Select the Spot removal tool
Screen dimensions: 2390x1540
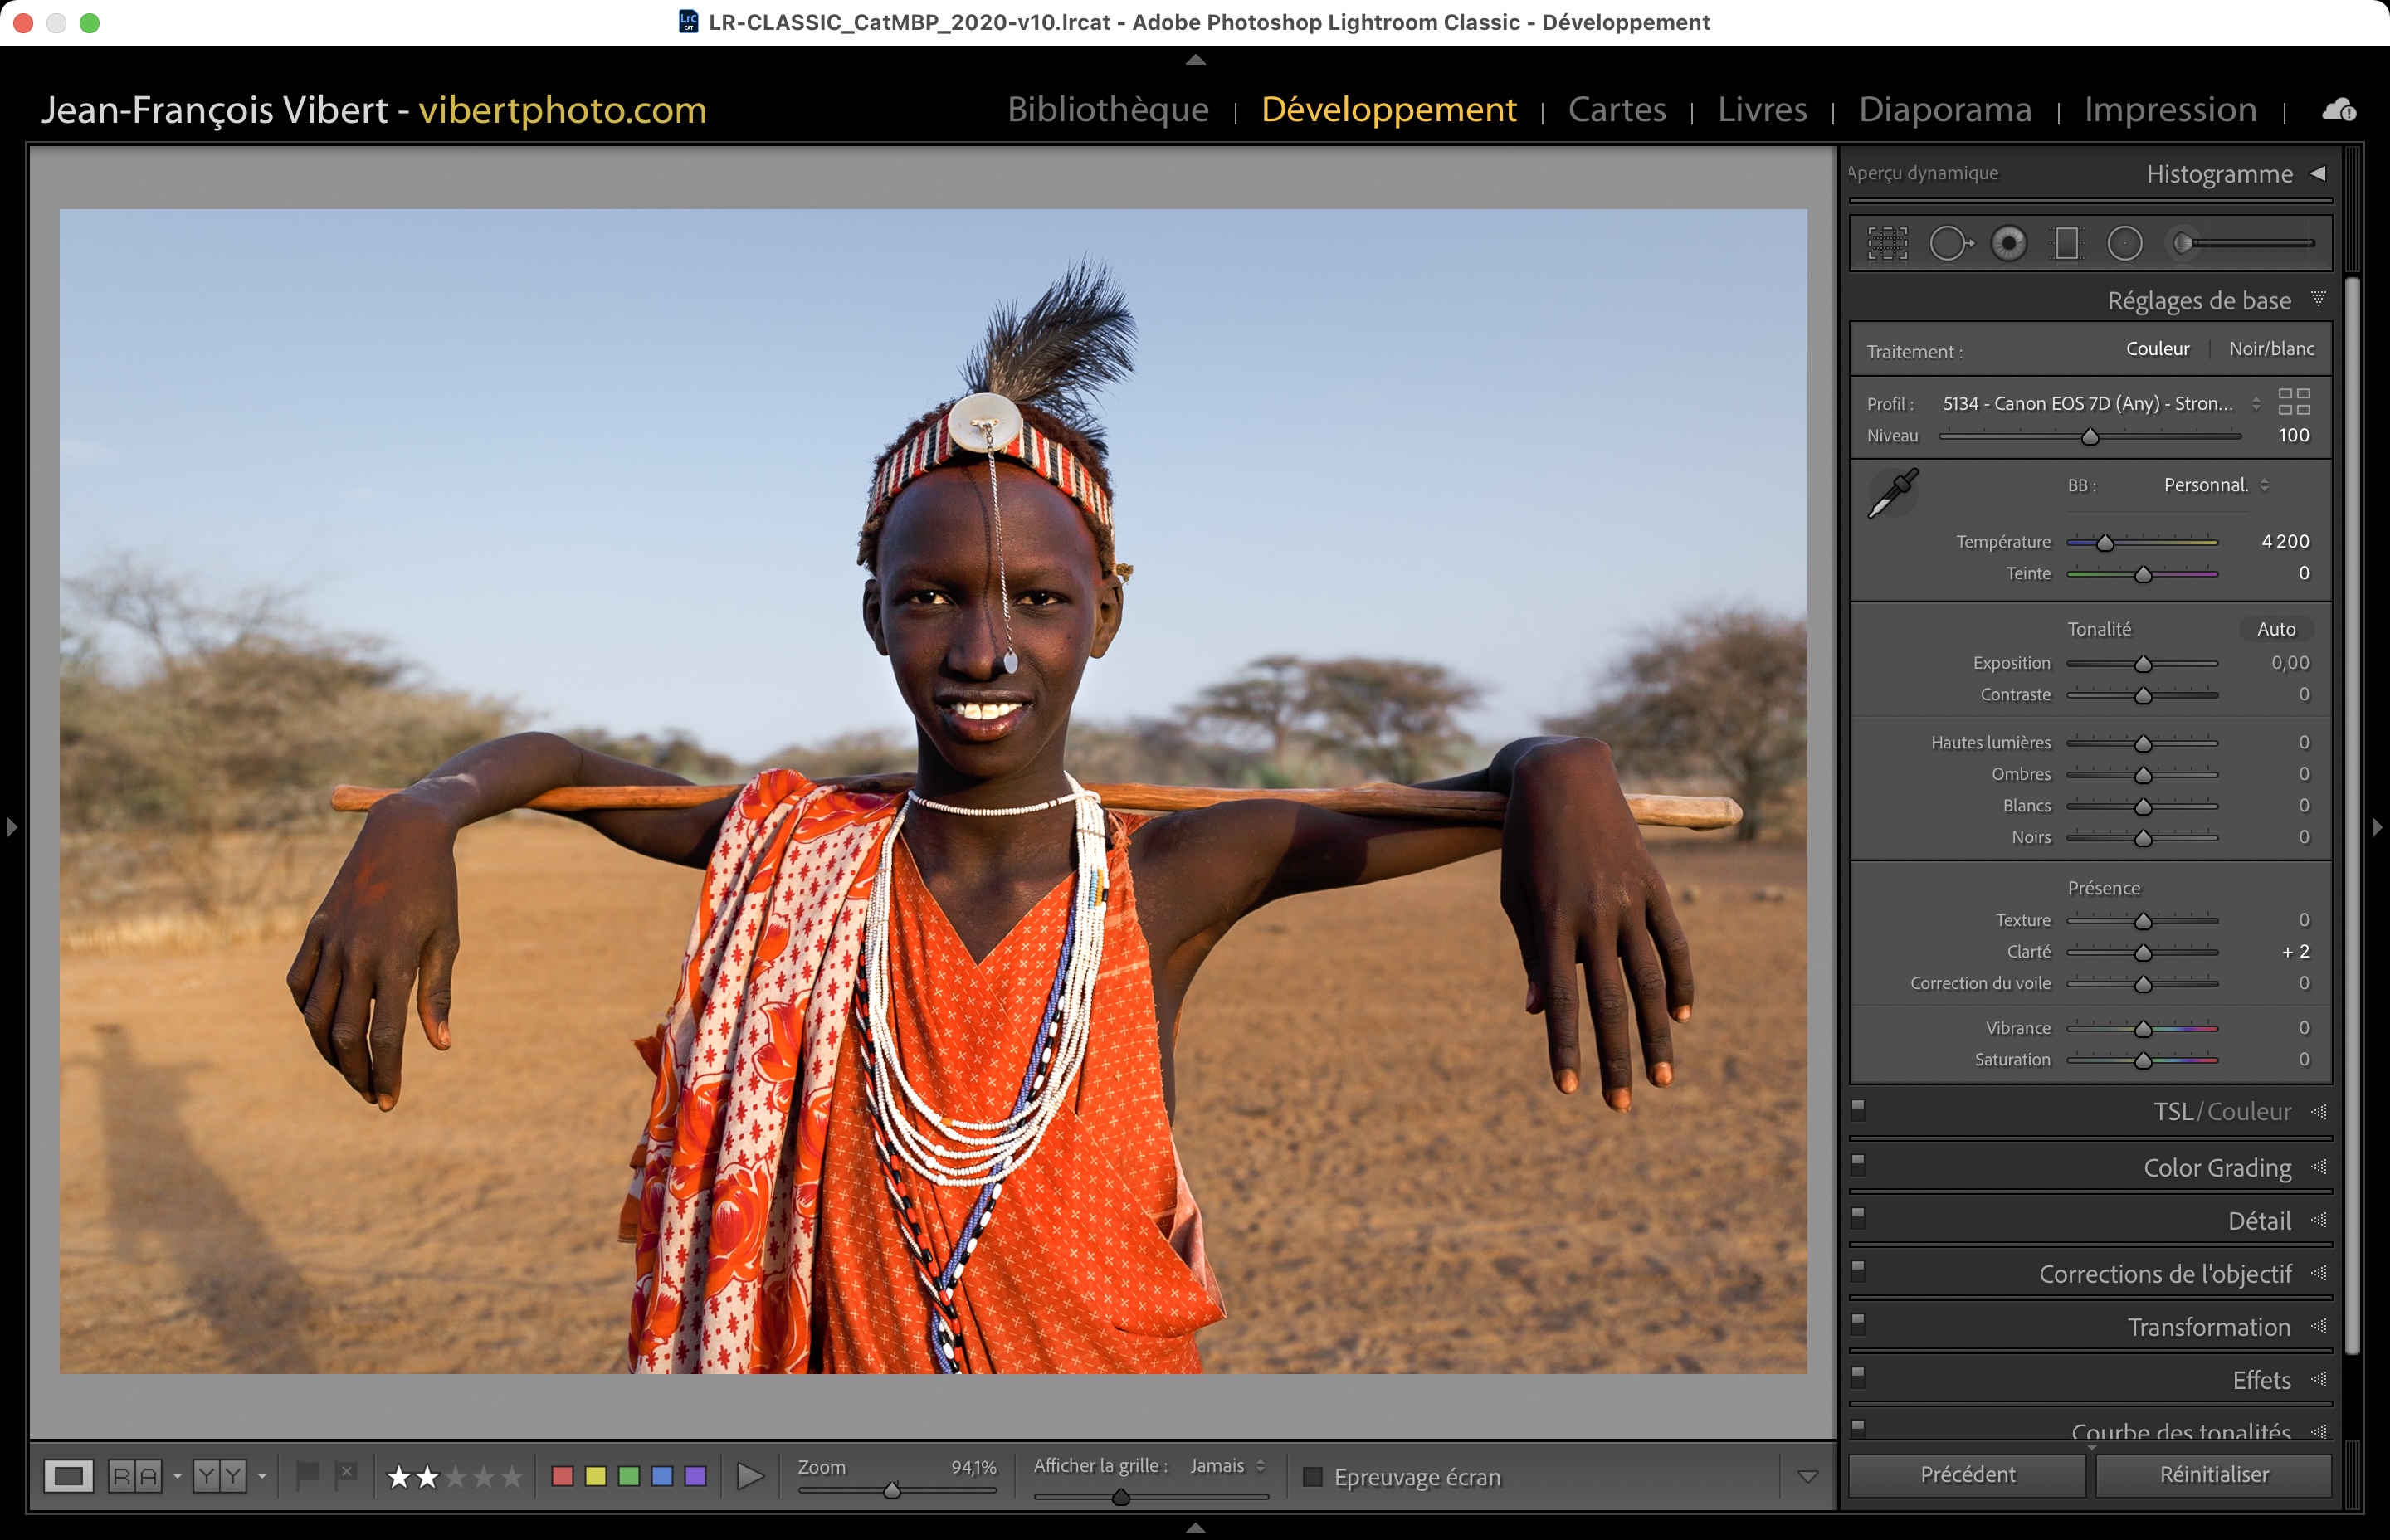pos(1949,243)
